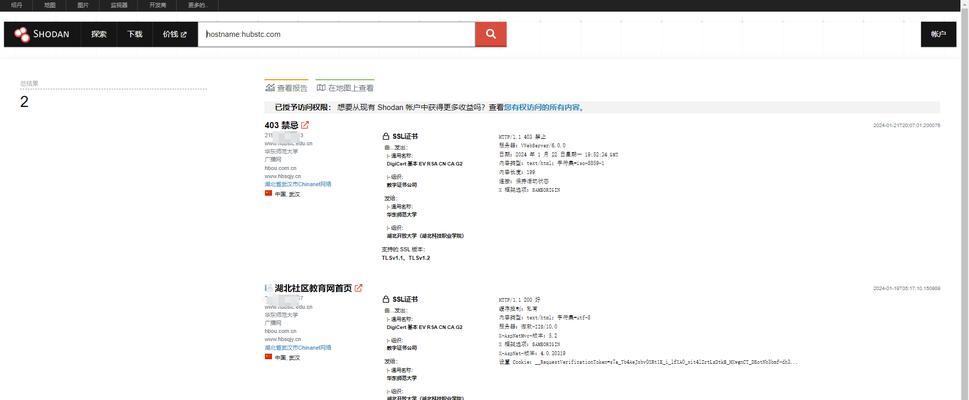The width and height of the screenshot is (969, 400).
Task: Click the 2024-01-21 timestamp of the first result
Action: [x=907, y=125]
